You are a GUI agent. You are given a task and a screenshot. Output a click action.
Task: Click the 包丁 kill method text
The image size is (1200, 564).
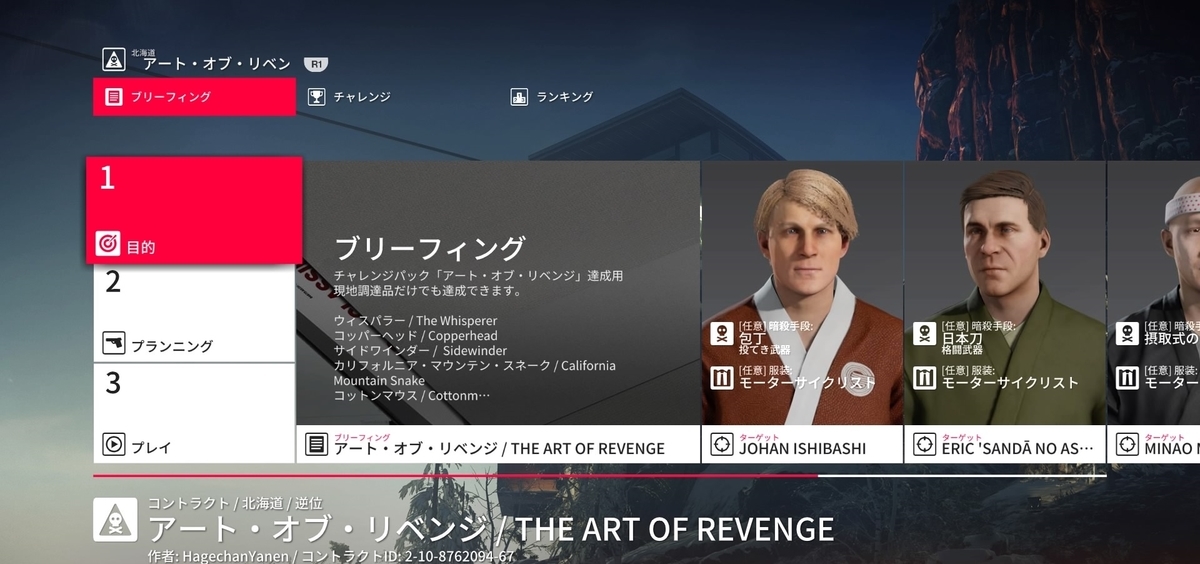point(752,338)
